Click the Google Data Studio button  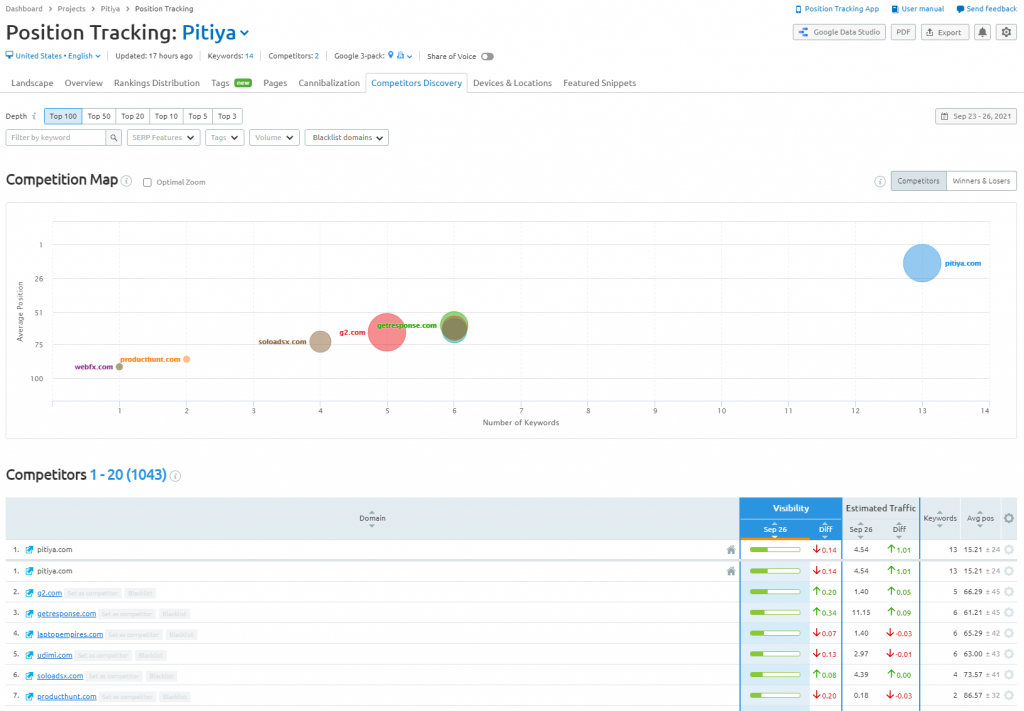click(x=839, y=32)
